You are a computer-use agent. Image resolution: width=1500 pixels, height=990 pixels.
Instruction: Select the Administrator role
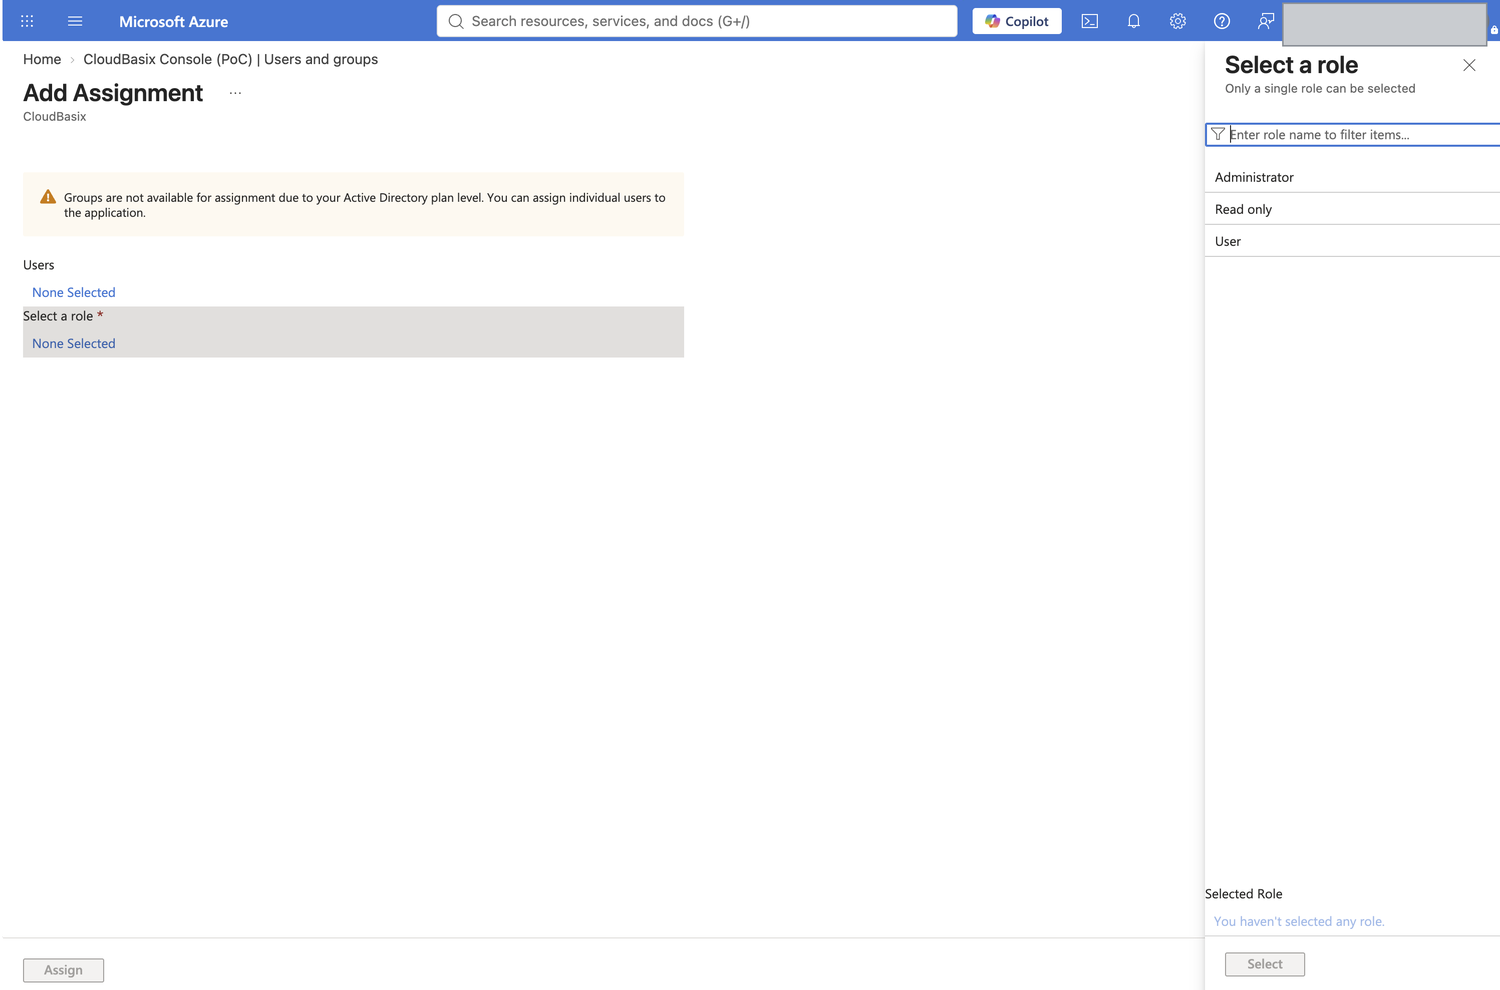[1352, 177]
